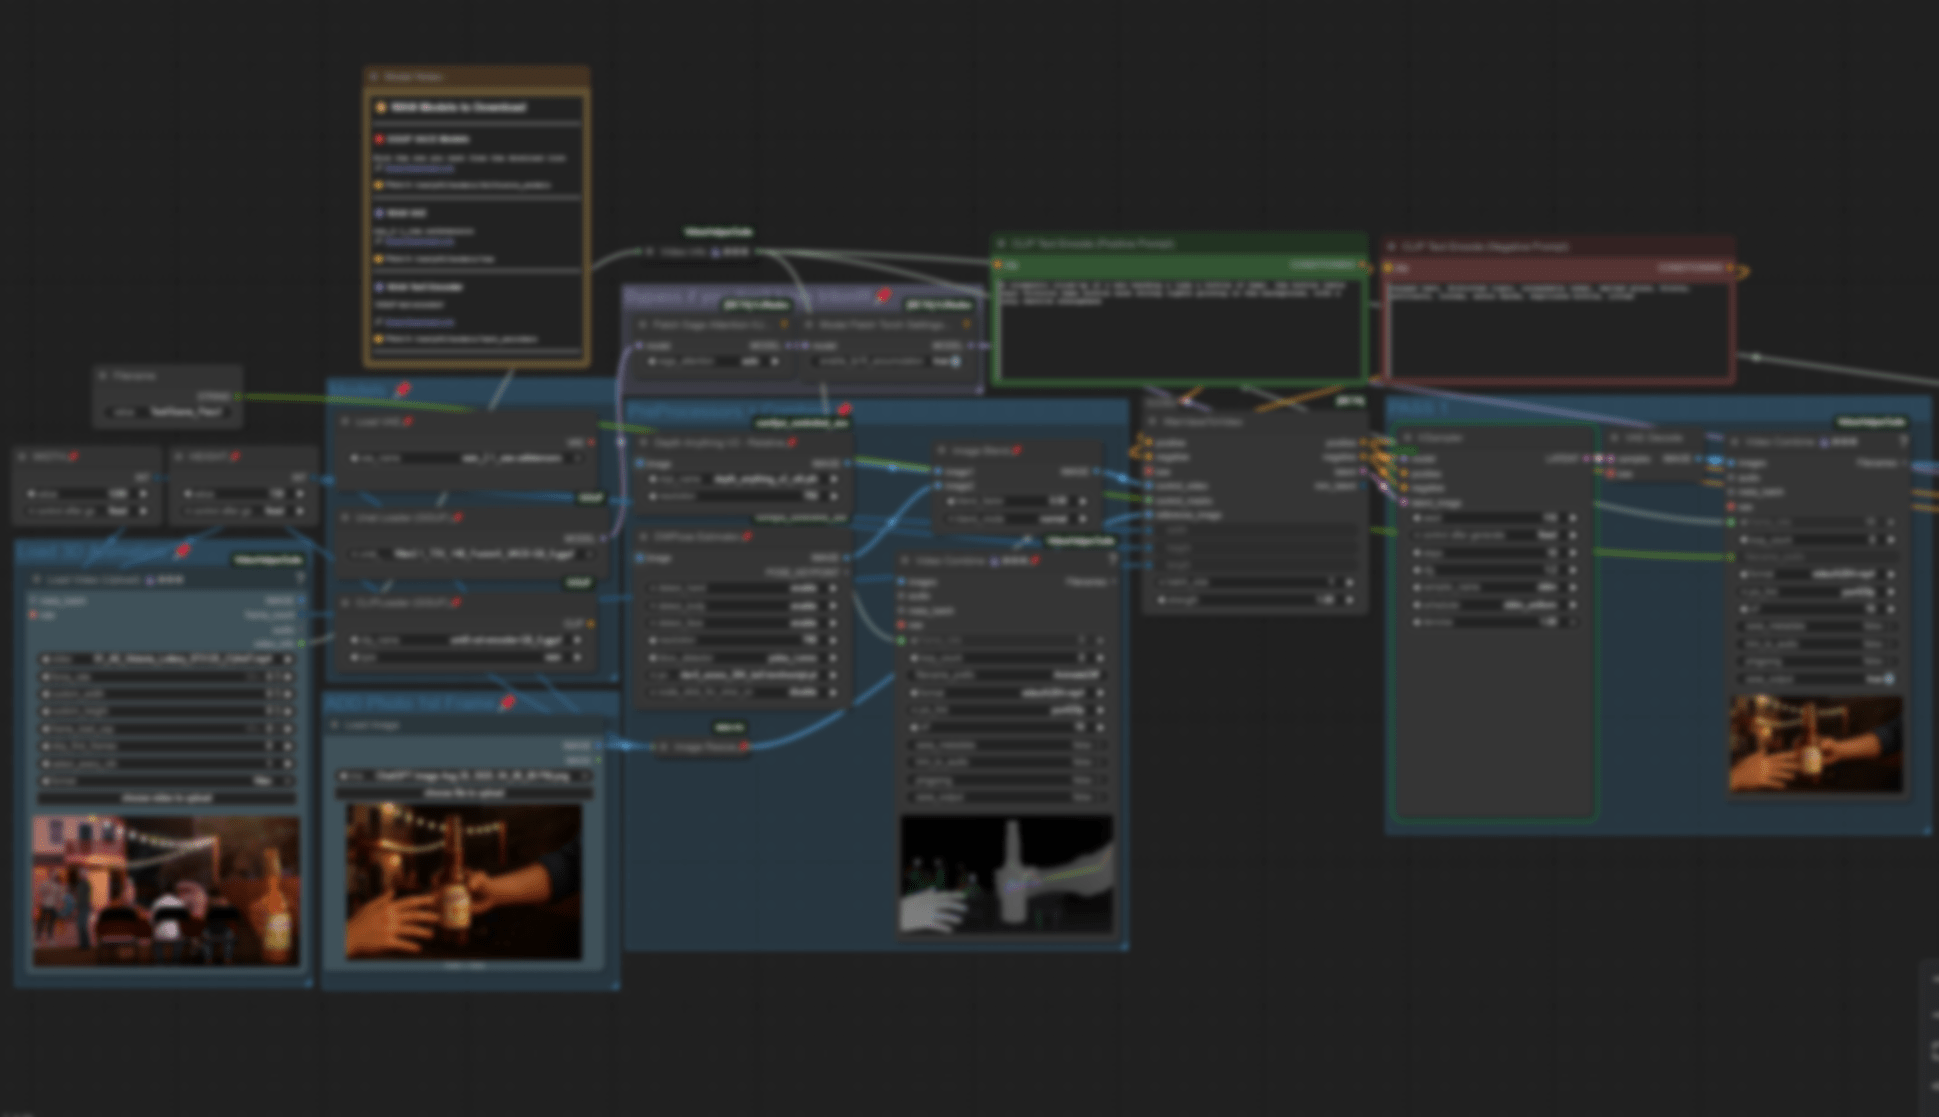The width and height of the screenshot is (1939, 1117).
Task: Click the Depth Anything V2 node collapse circle
Action: click(x=645, y=443)
